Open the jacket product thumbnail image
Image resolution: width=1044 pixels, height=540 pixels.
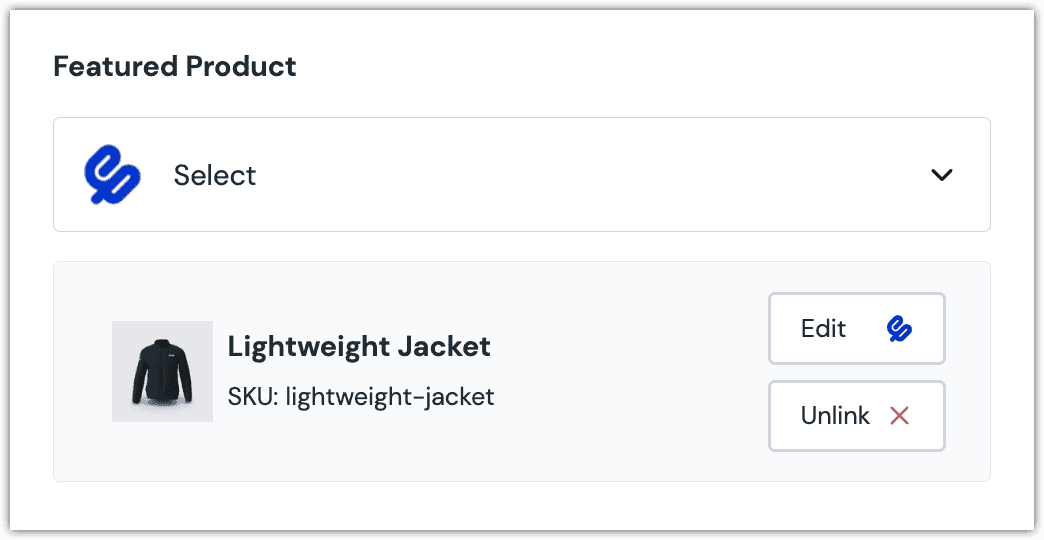tap(162, 371)
